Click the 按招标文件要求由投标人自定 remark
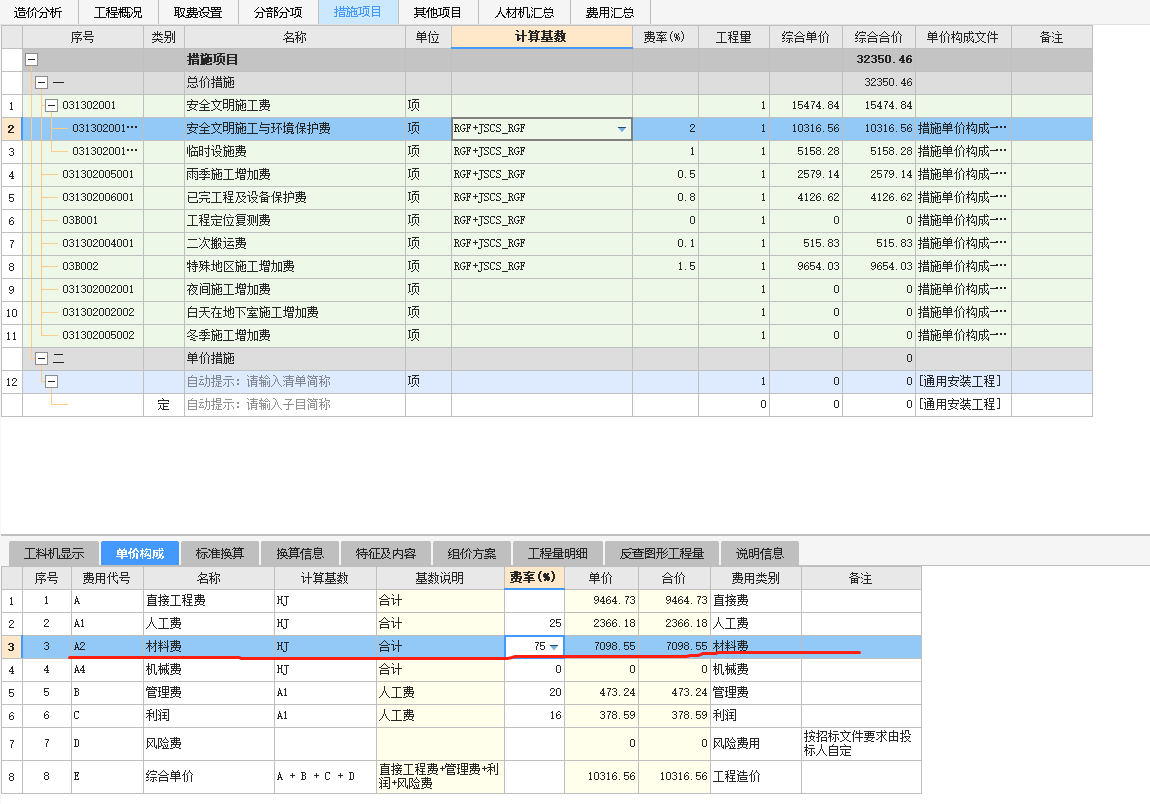 pyautogui.click(x=860, y=744)
